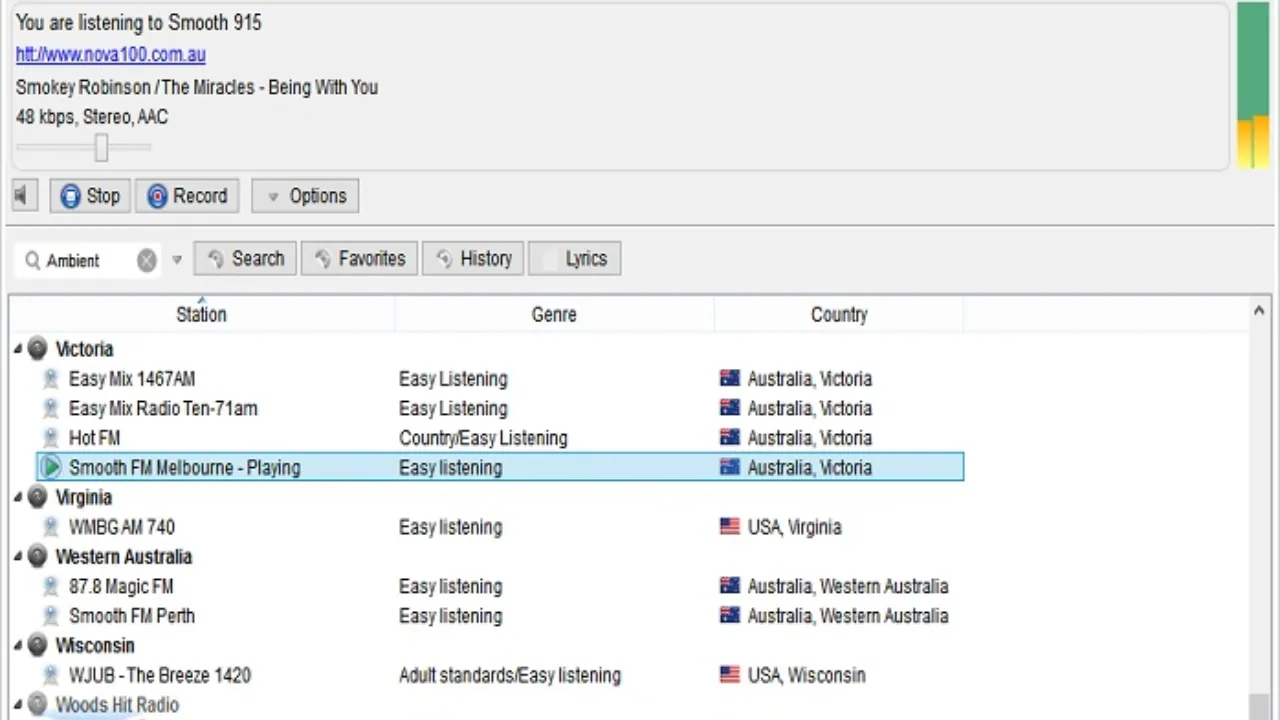Screen dimensions: 1280x720
Task: Open the search field dropdown arrow
Action: [177, 260]
